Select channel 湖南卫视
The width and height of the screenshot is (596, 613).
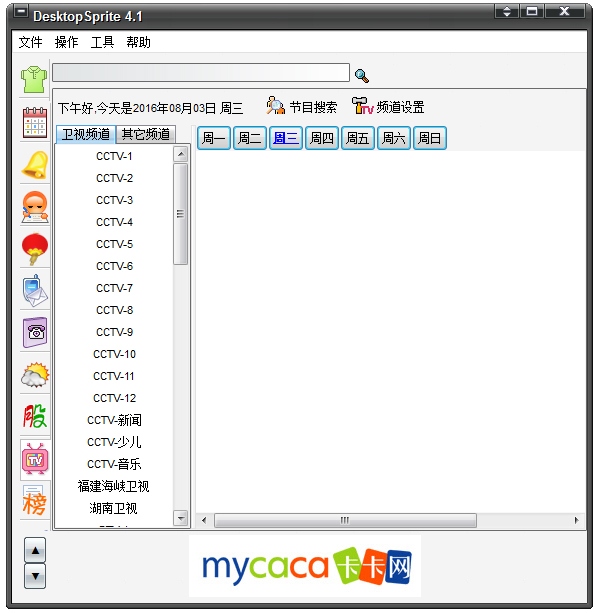click(113, 508)
